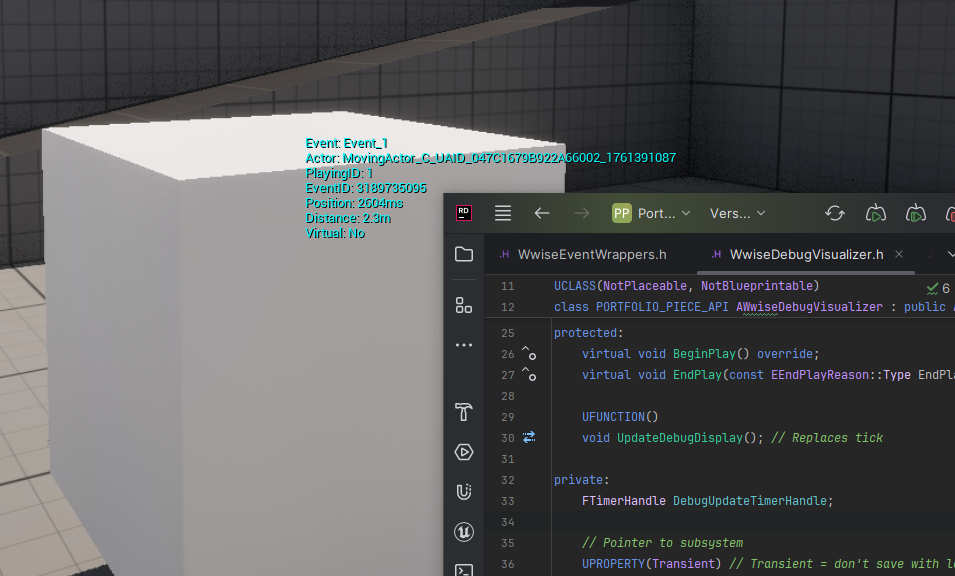Open the Explorer folder tool window
This screenshot has width=955, height=576.
pyautogui.click(x=464, y=255)
